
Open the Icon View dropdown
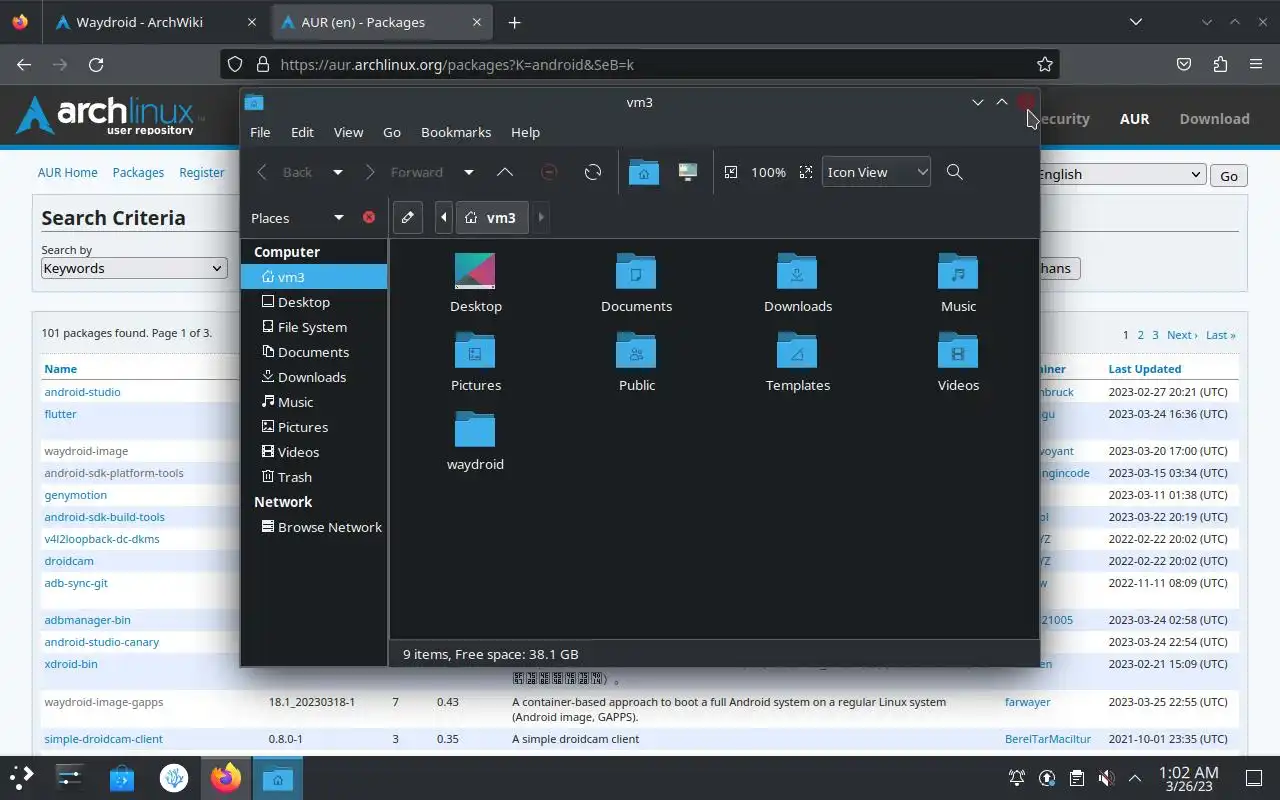click(x=876, y=172)
